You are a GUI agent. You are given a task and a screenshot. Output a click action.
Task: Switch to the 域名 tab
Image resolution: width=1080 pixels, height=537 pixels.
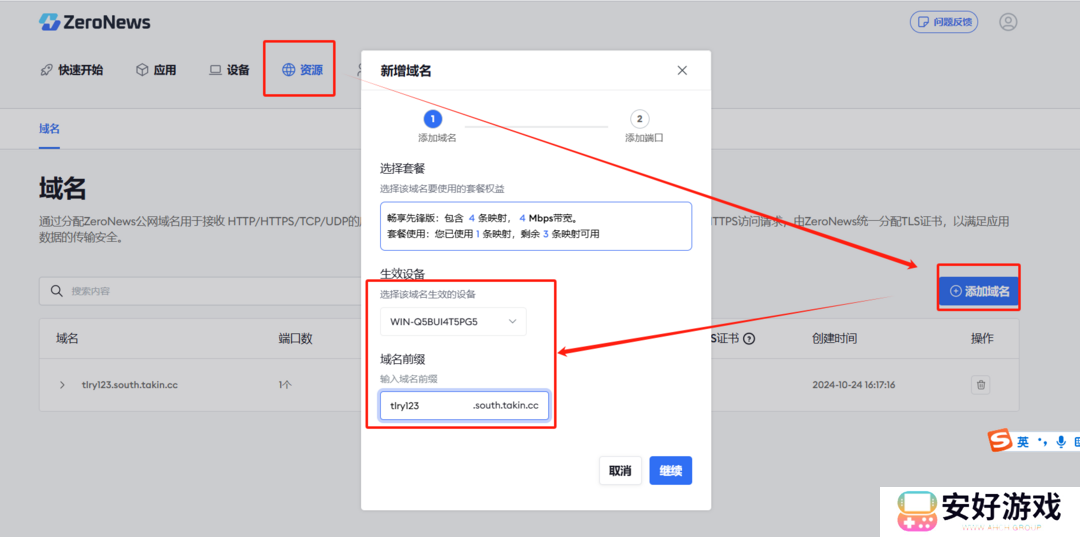(49, 129)
